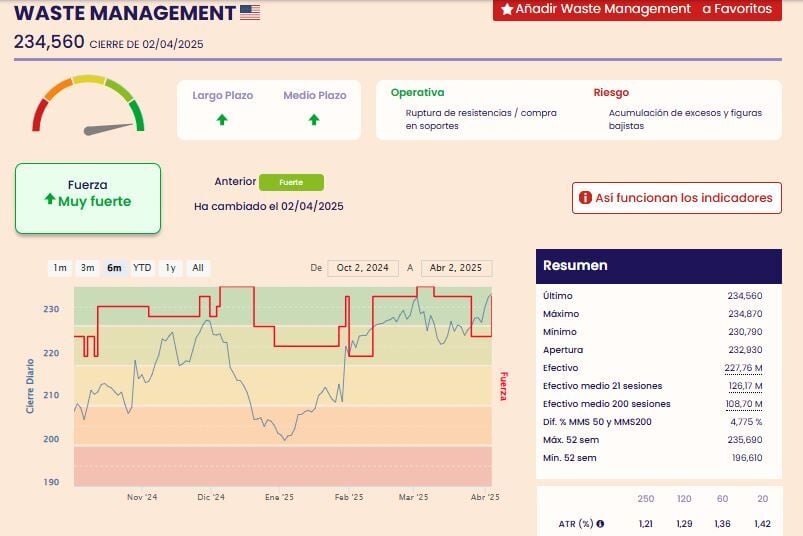This screenshot has height=536, width=803.
Task: Click the end date field Abr 2, 2025
Action: [456, 268]
